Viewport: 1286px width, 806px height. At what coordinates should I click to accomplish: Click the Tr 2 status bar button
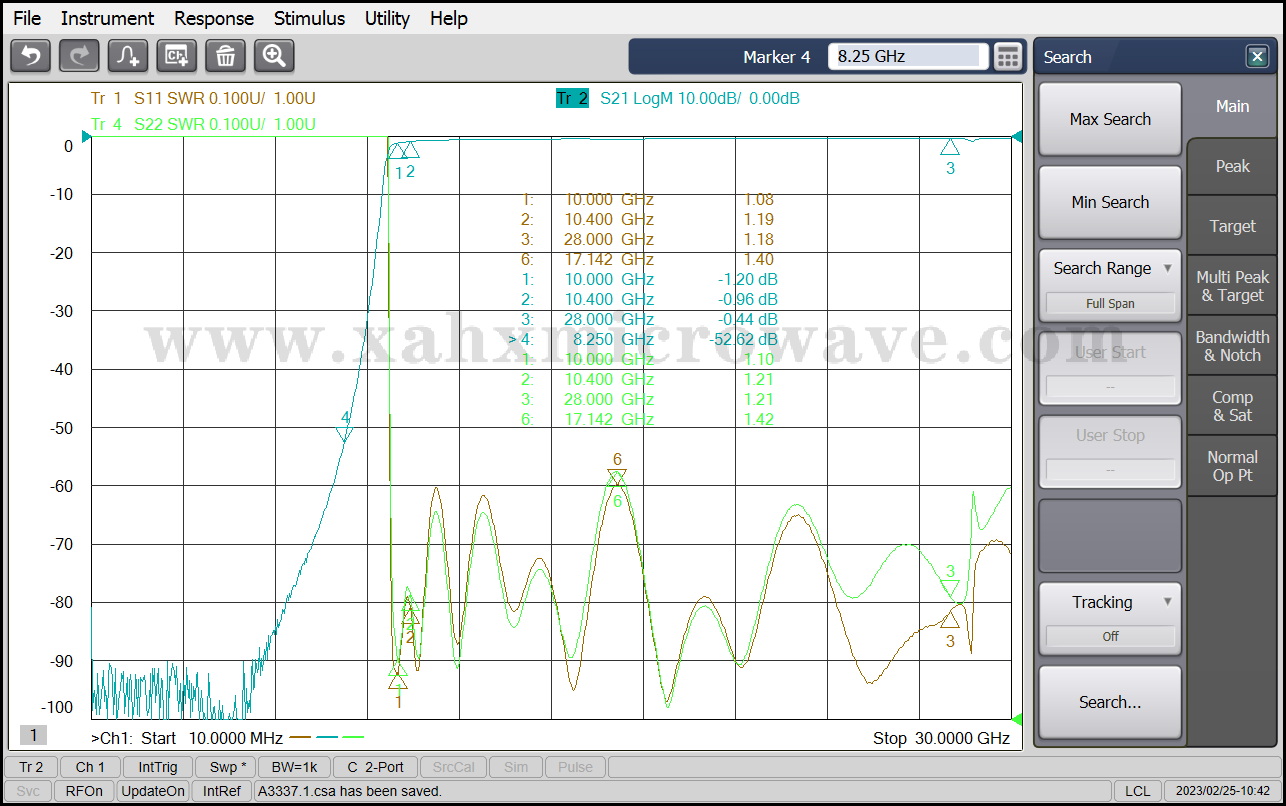31,767
